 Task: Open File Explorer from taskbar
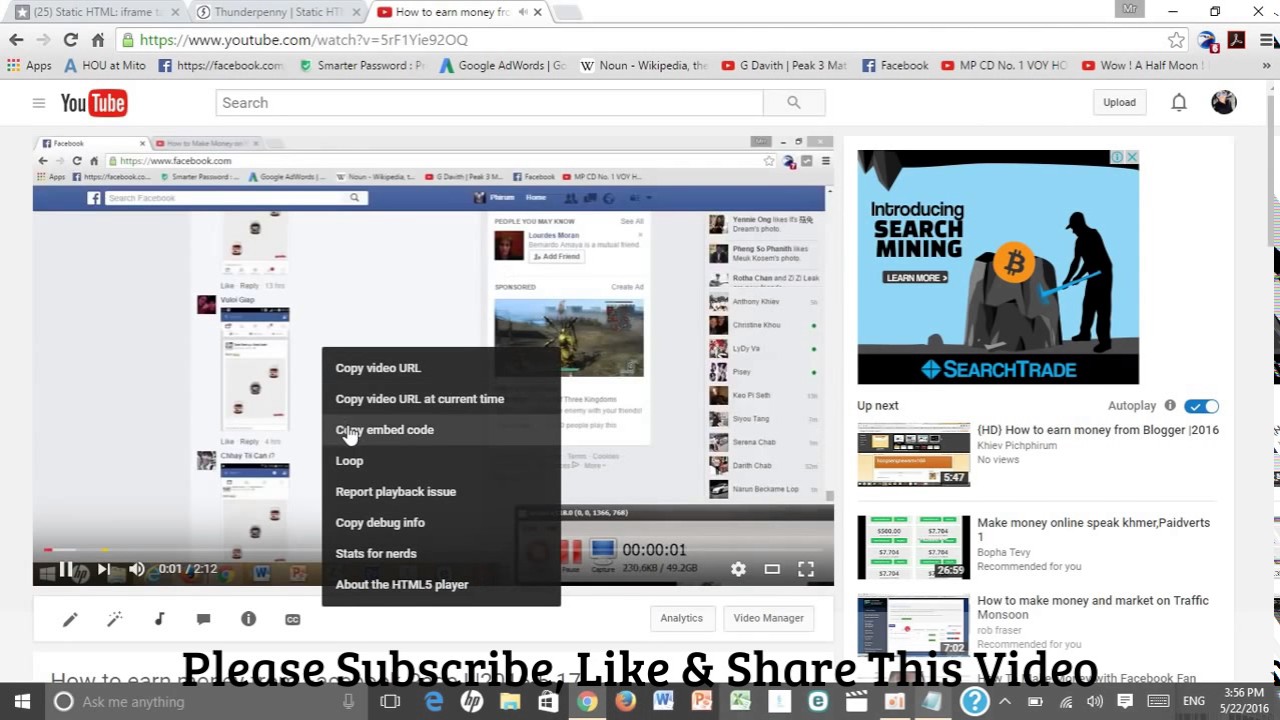pyautogui.click(x=510, y=702)
